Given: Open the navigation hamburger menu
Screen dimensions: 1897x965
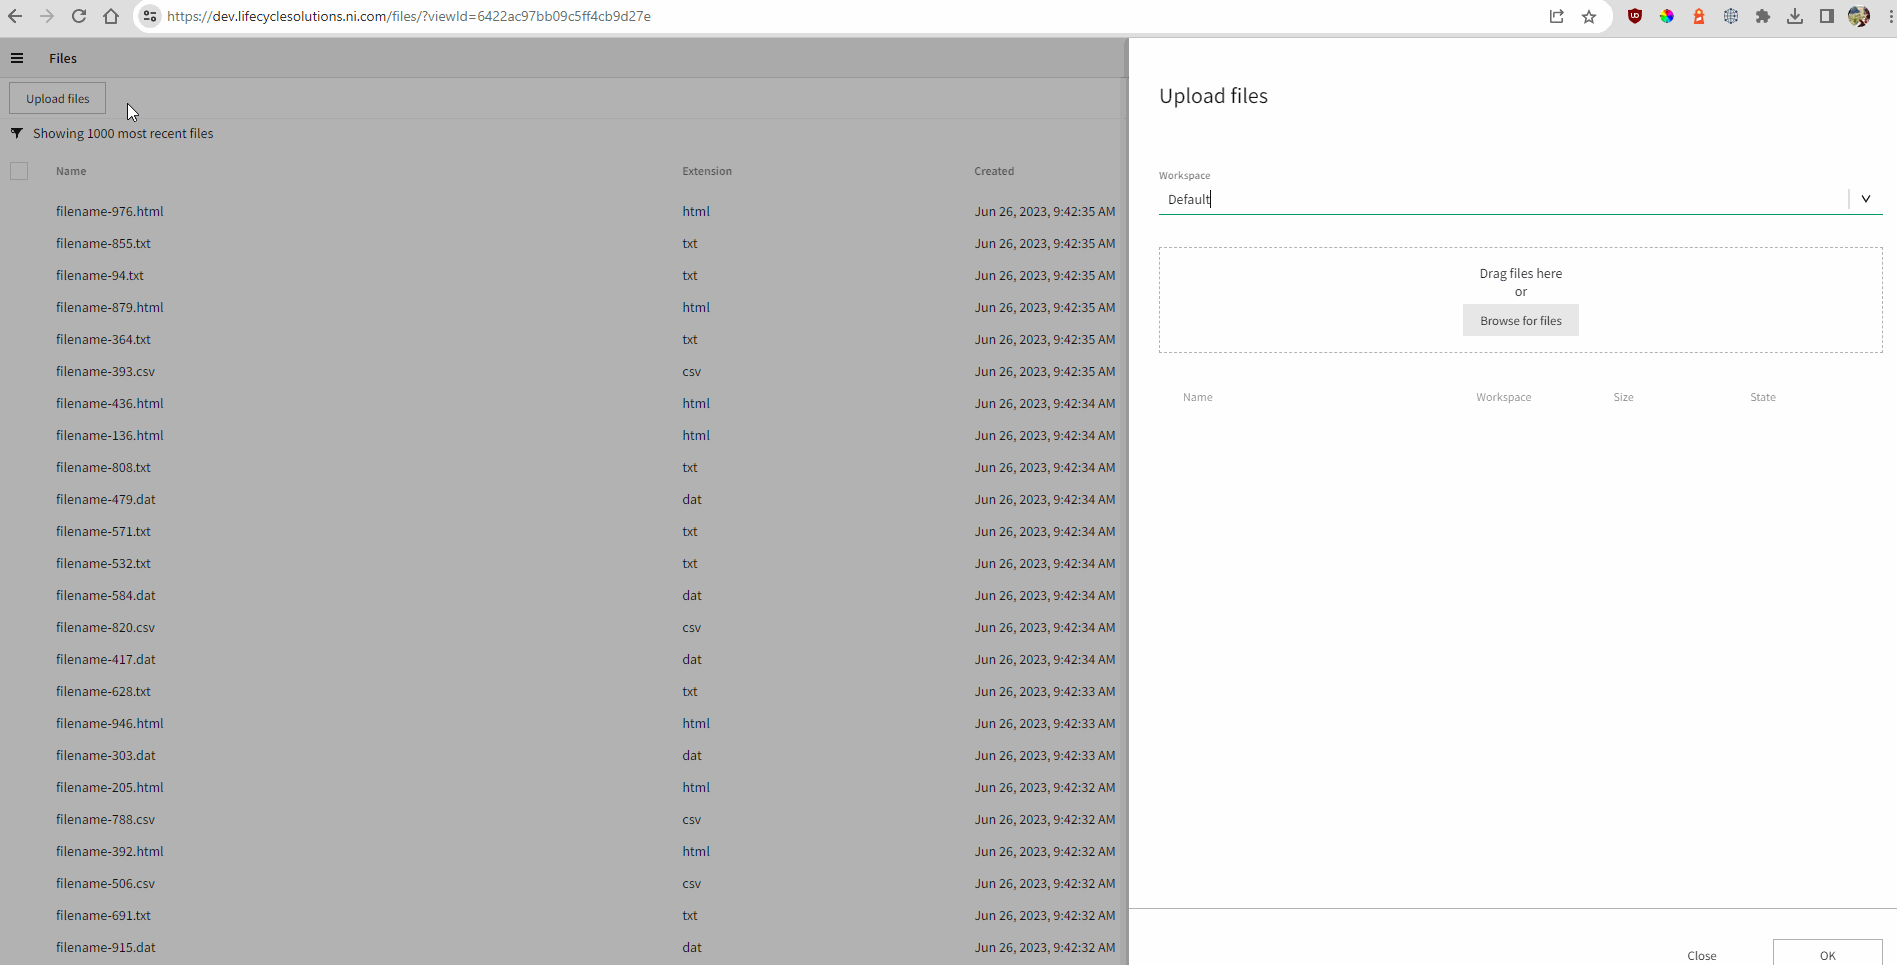Looking at the screenshot, I should [17, 58].
